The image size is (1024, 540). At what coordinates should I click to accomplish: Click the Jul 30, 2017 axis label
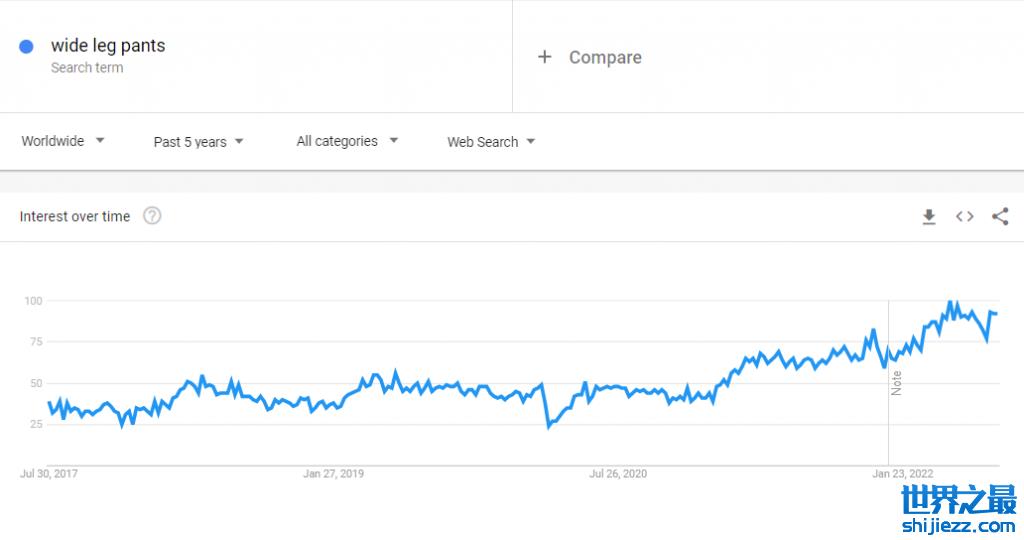(x=48, y=474)
